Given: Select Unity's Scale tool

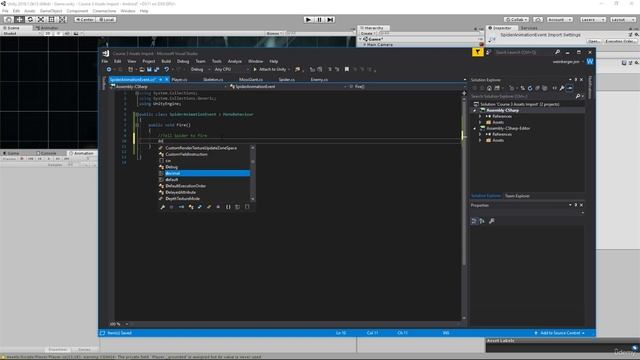Looking at the screenshot, I should point(41,19).
